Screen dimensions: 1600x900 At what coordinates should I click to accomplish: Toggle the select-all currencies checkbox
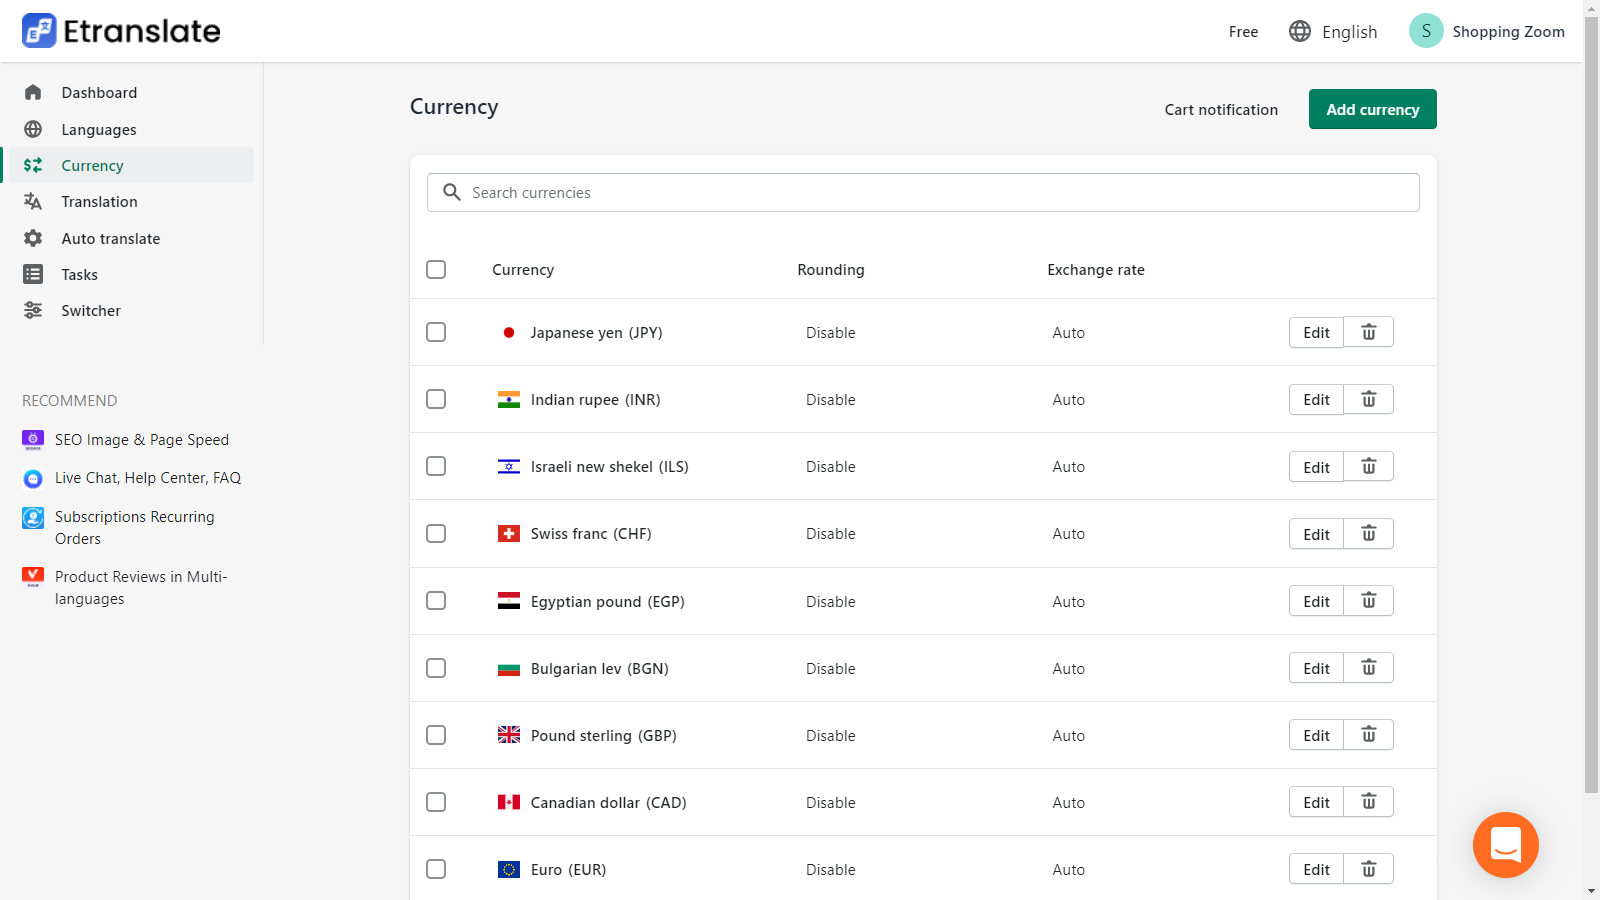[x=436, y=269]
